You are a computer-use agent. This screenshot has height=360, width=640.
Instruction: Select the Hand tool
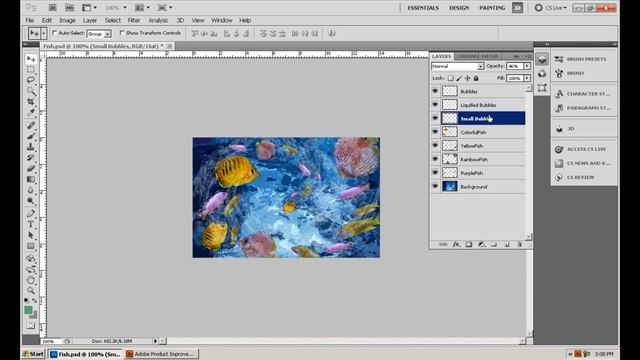31,280
